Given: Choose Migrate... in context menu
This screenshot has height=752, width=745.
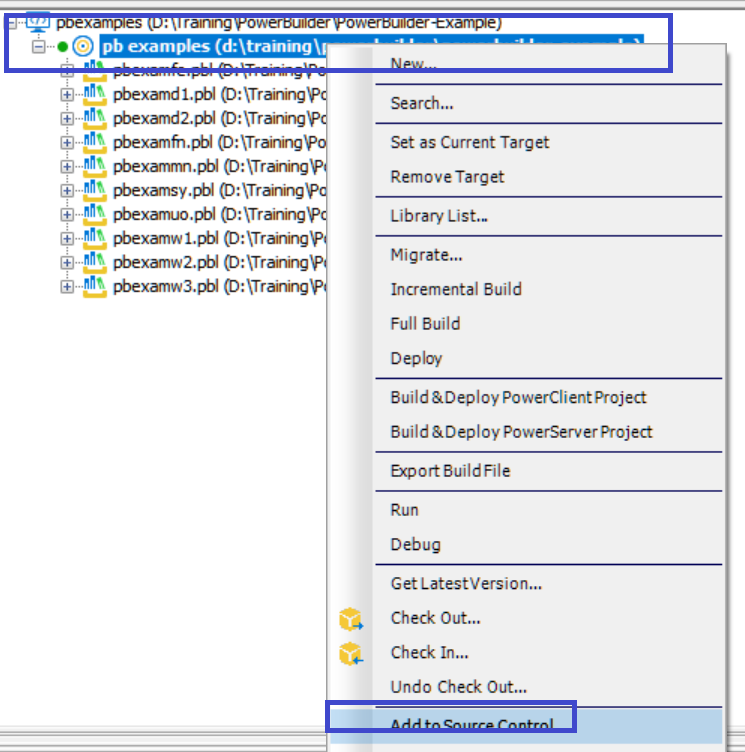Looking at the screenshot, I should tap(426, 255).
